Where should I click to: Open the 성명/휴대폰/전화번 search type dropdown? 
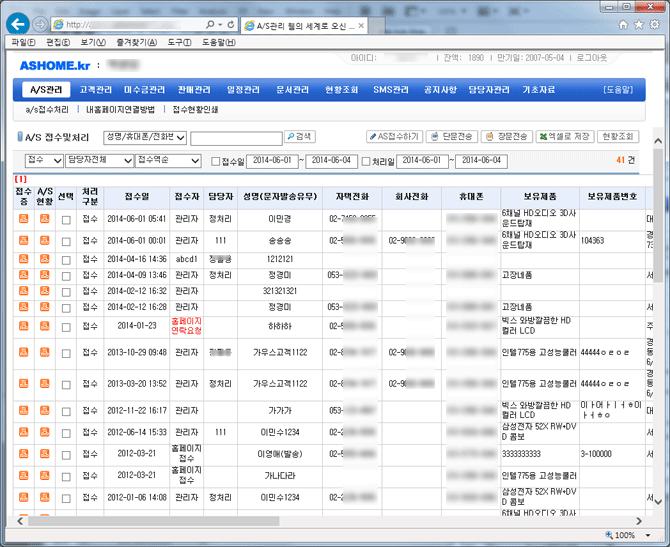coord(145,137)
